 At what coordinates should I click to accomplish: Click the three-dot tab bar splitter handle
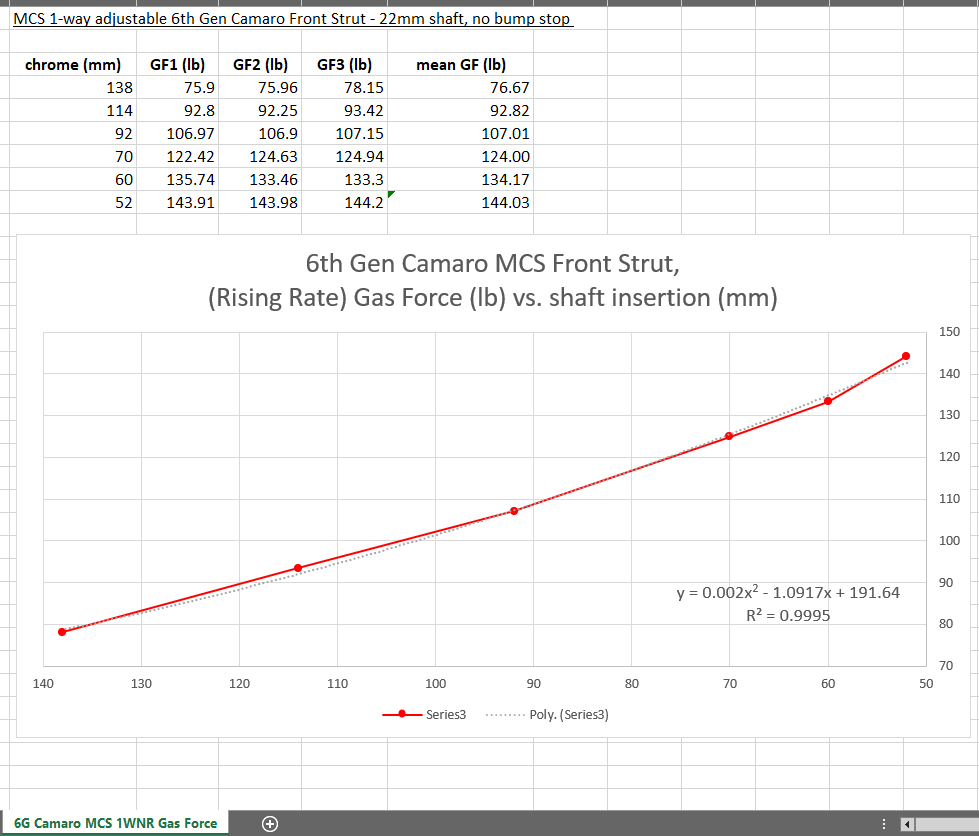pos(883,824)
